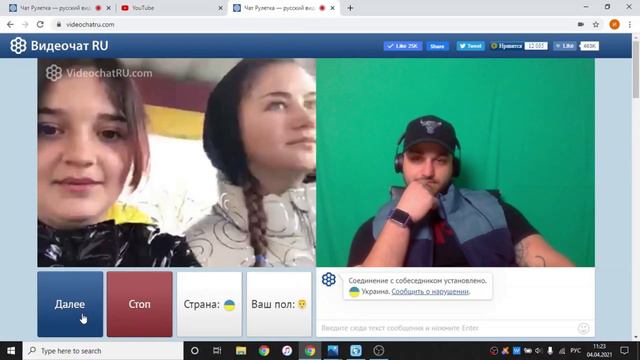
Task: Click the Type here to search box
Action: (103, 351)
